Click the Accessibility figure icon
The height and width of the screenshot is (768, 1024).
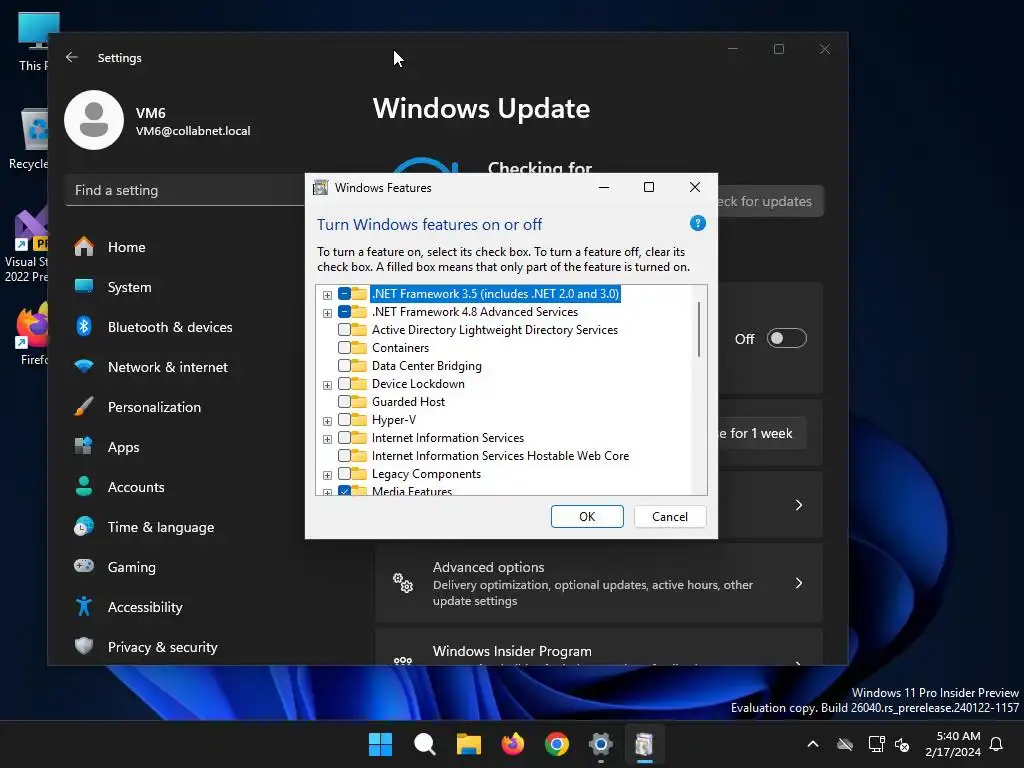pyautogui.click(x=84, y=606)
